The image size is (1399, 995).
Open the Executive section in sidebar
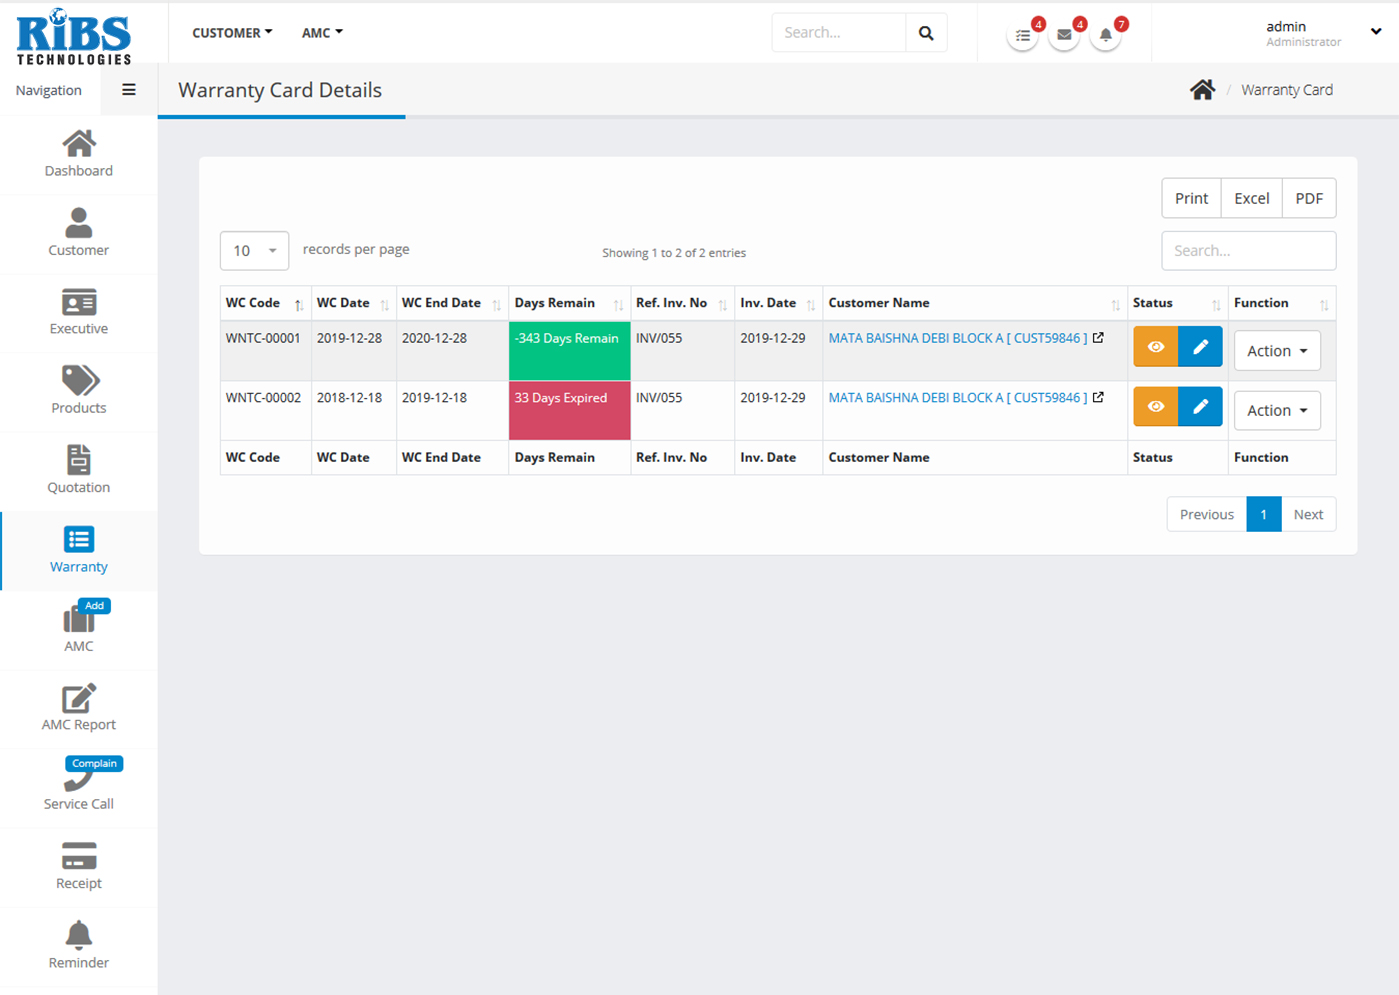78,312
